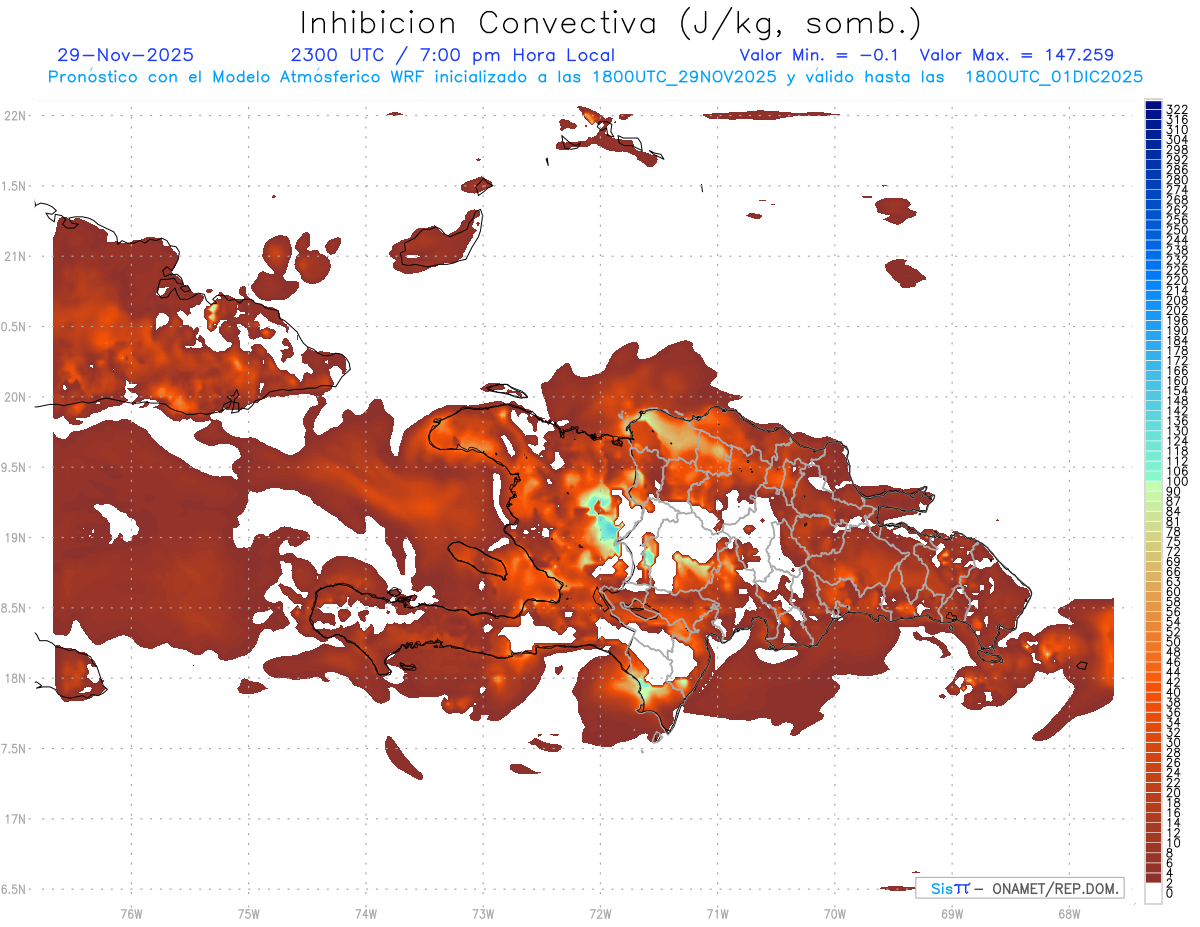
Task: Click the '6.5N' latitude label
Action: tap(15, 889)
